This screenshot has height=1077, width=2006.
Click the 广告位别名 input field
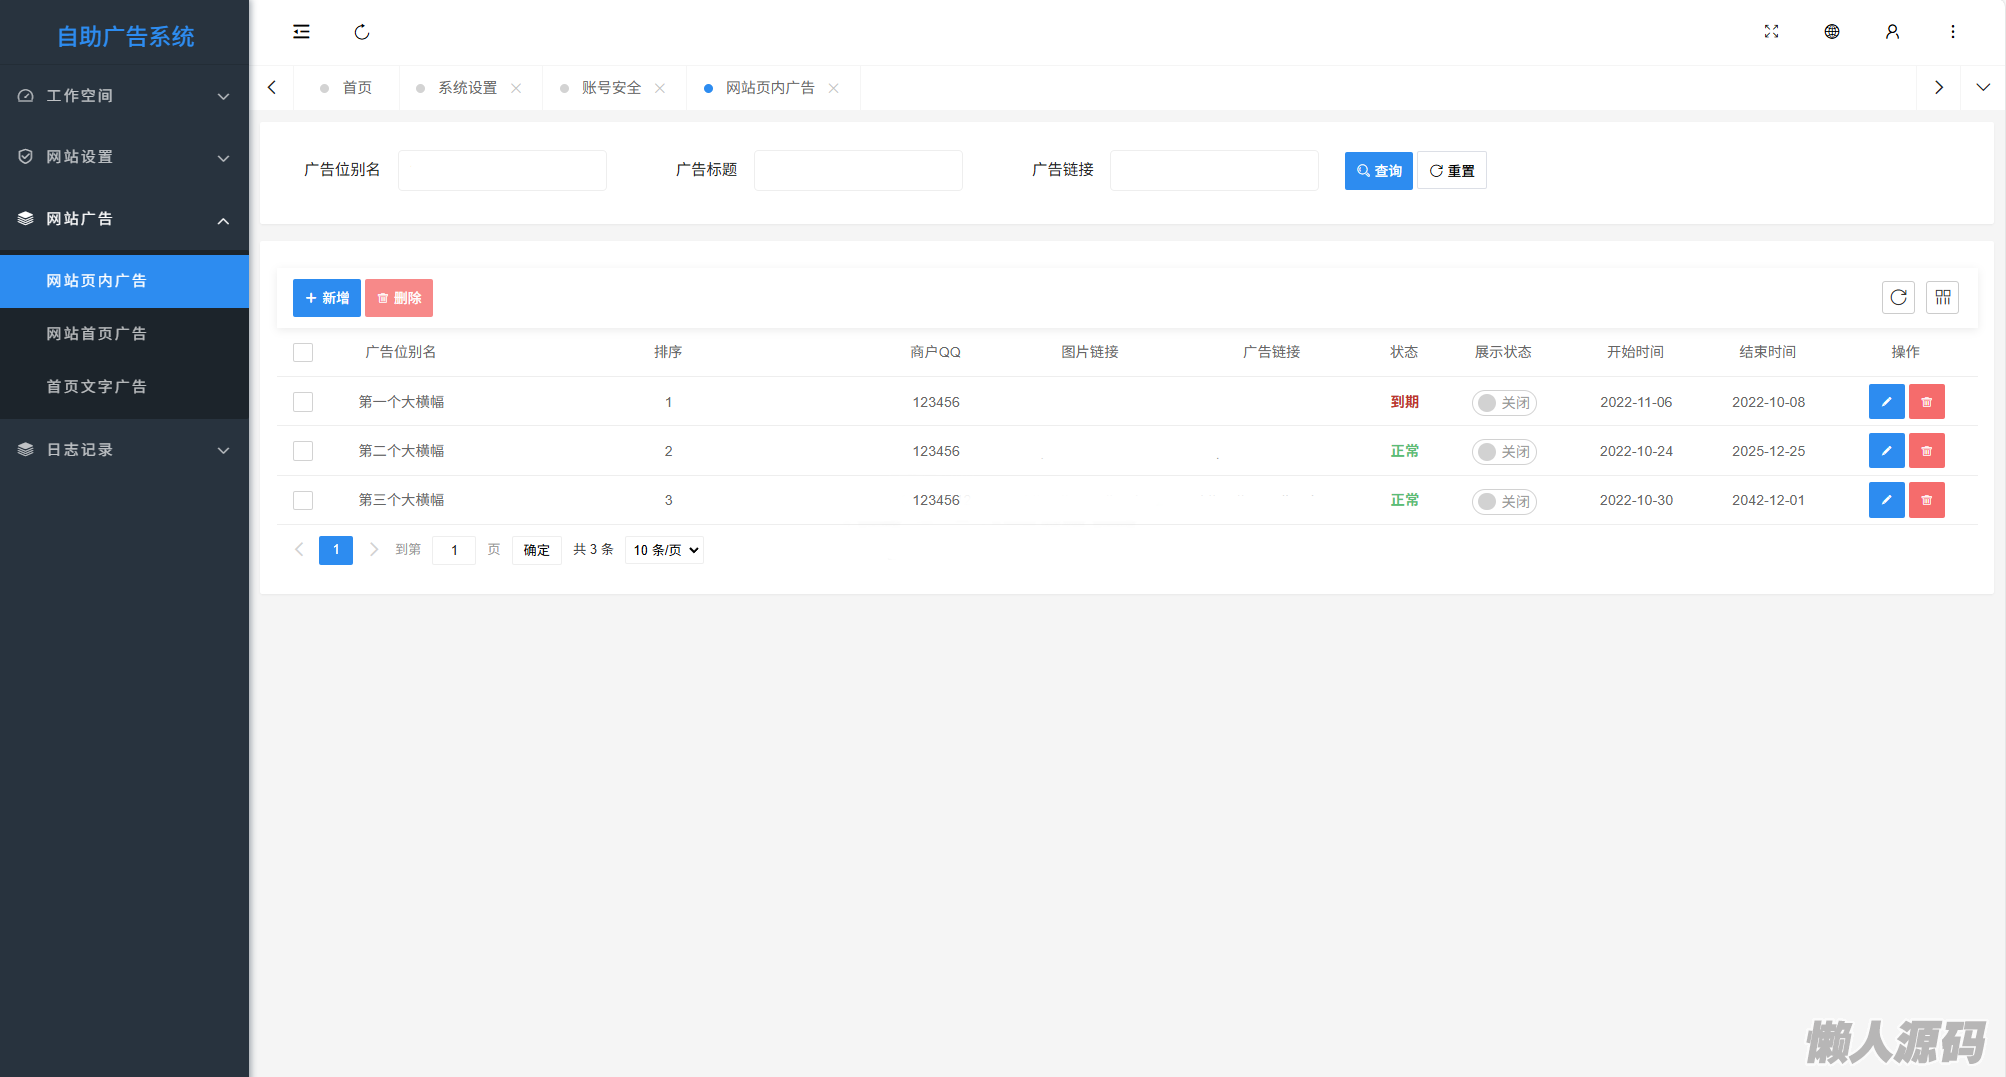click(502, 171)
